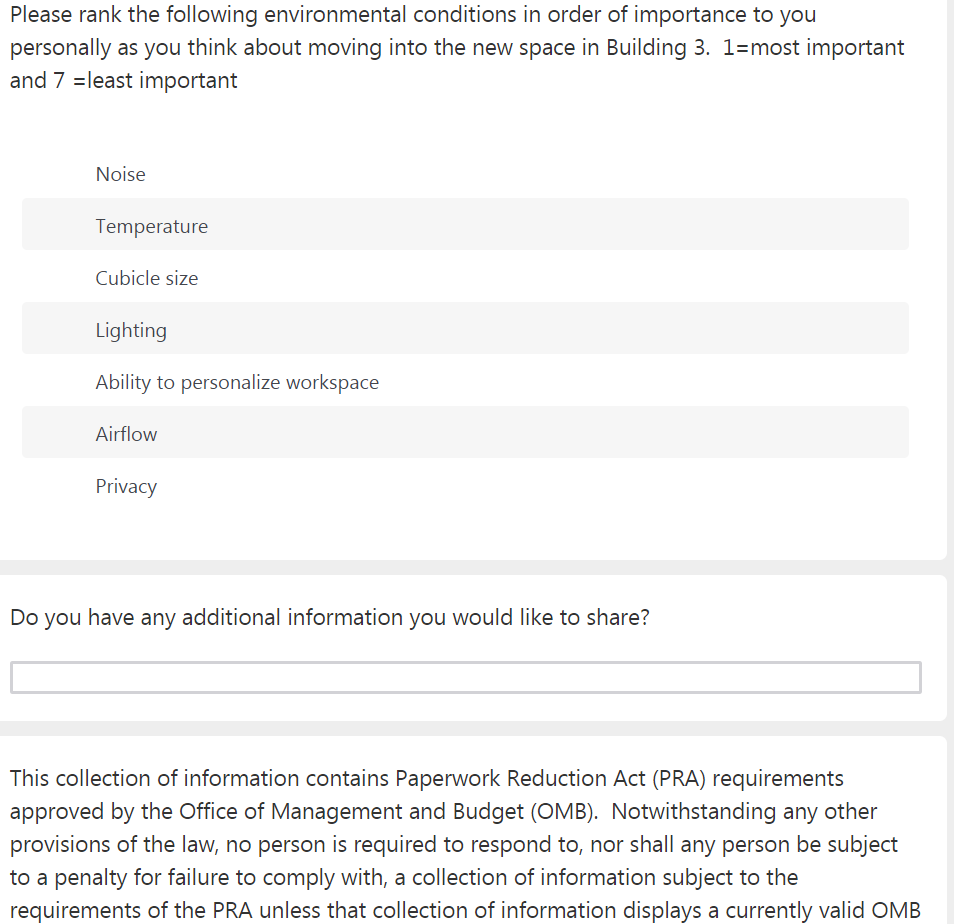Click the Privacy ranking item
This screenshot has height=924, width=954.
tap(126, 486)
